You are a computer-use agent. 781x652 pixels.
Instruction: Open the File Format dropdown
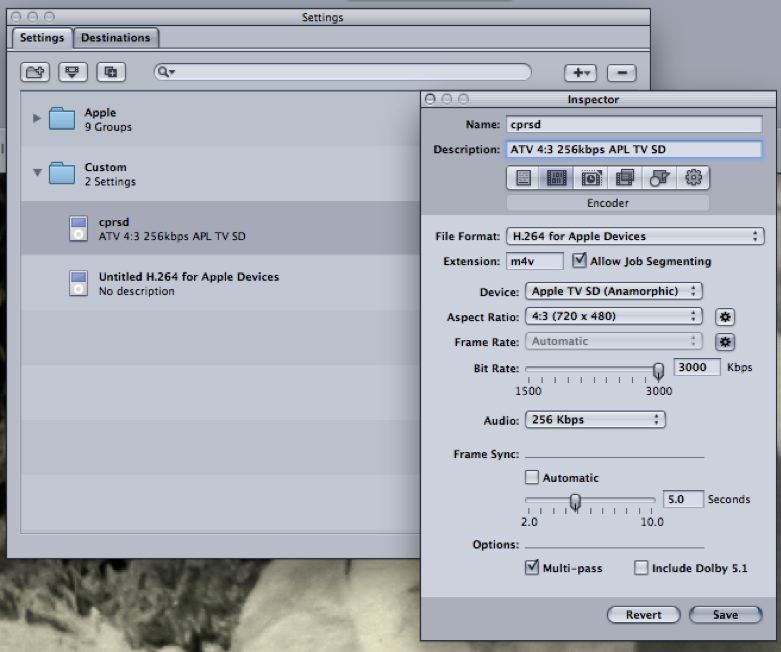634,237
